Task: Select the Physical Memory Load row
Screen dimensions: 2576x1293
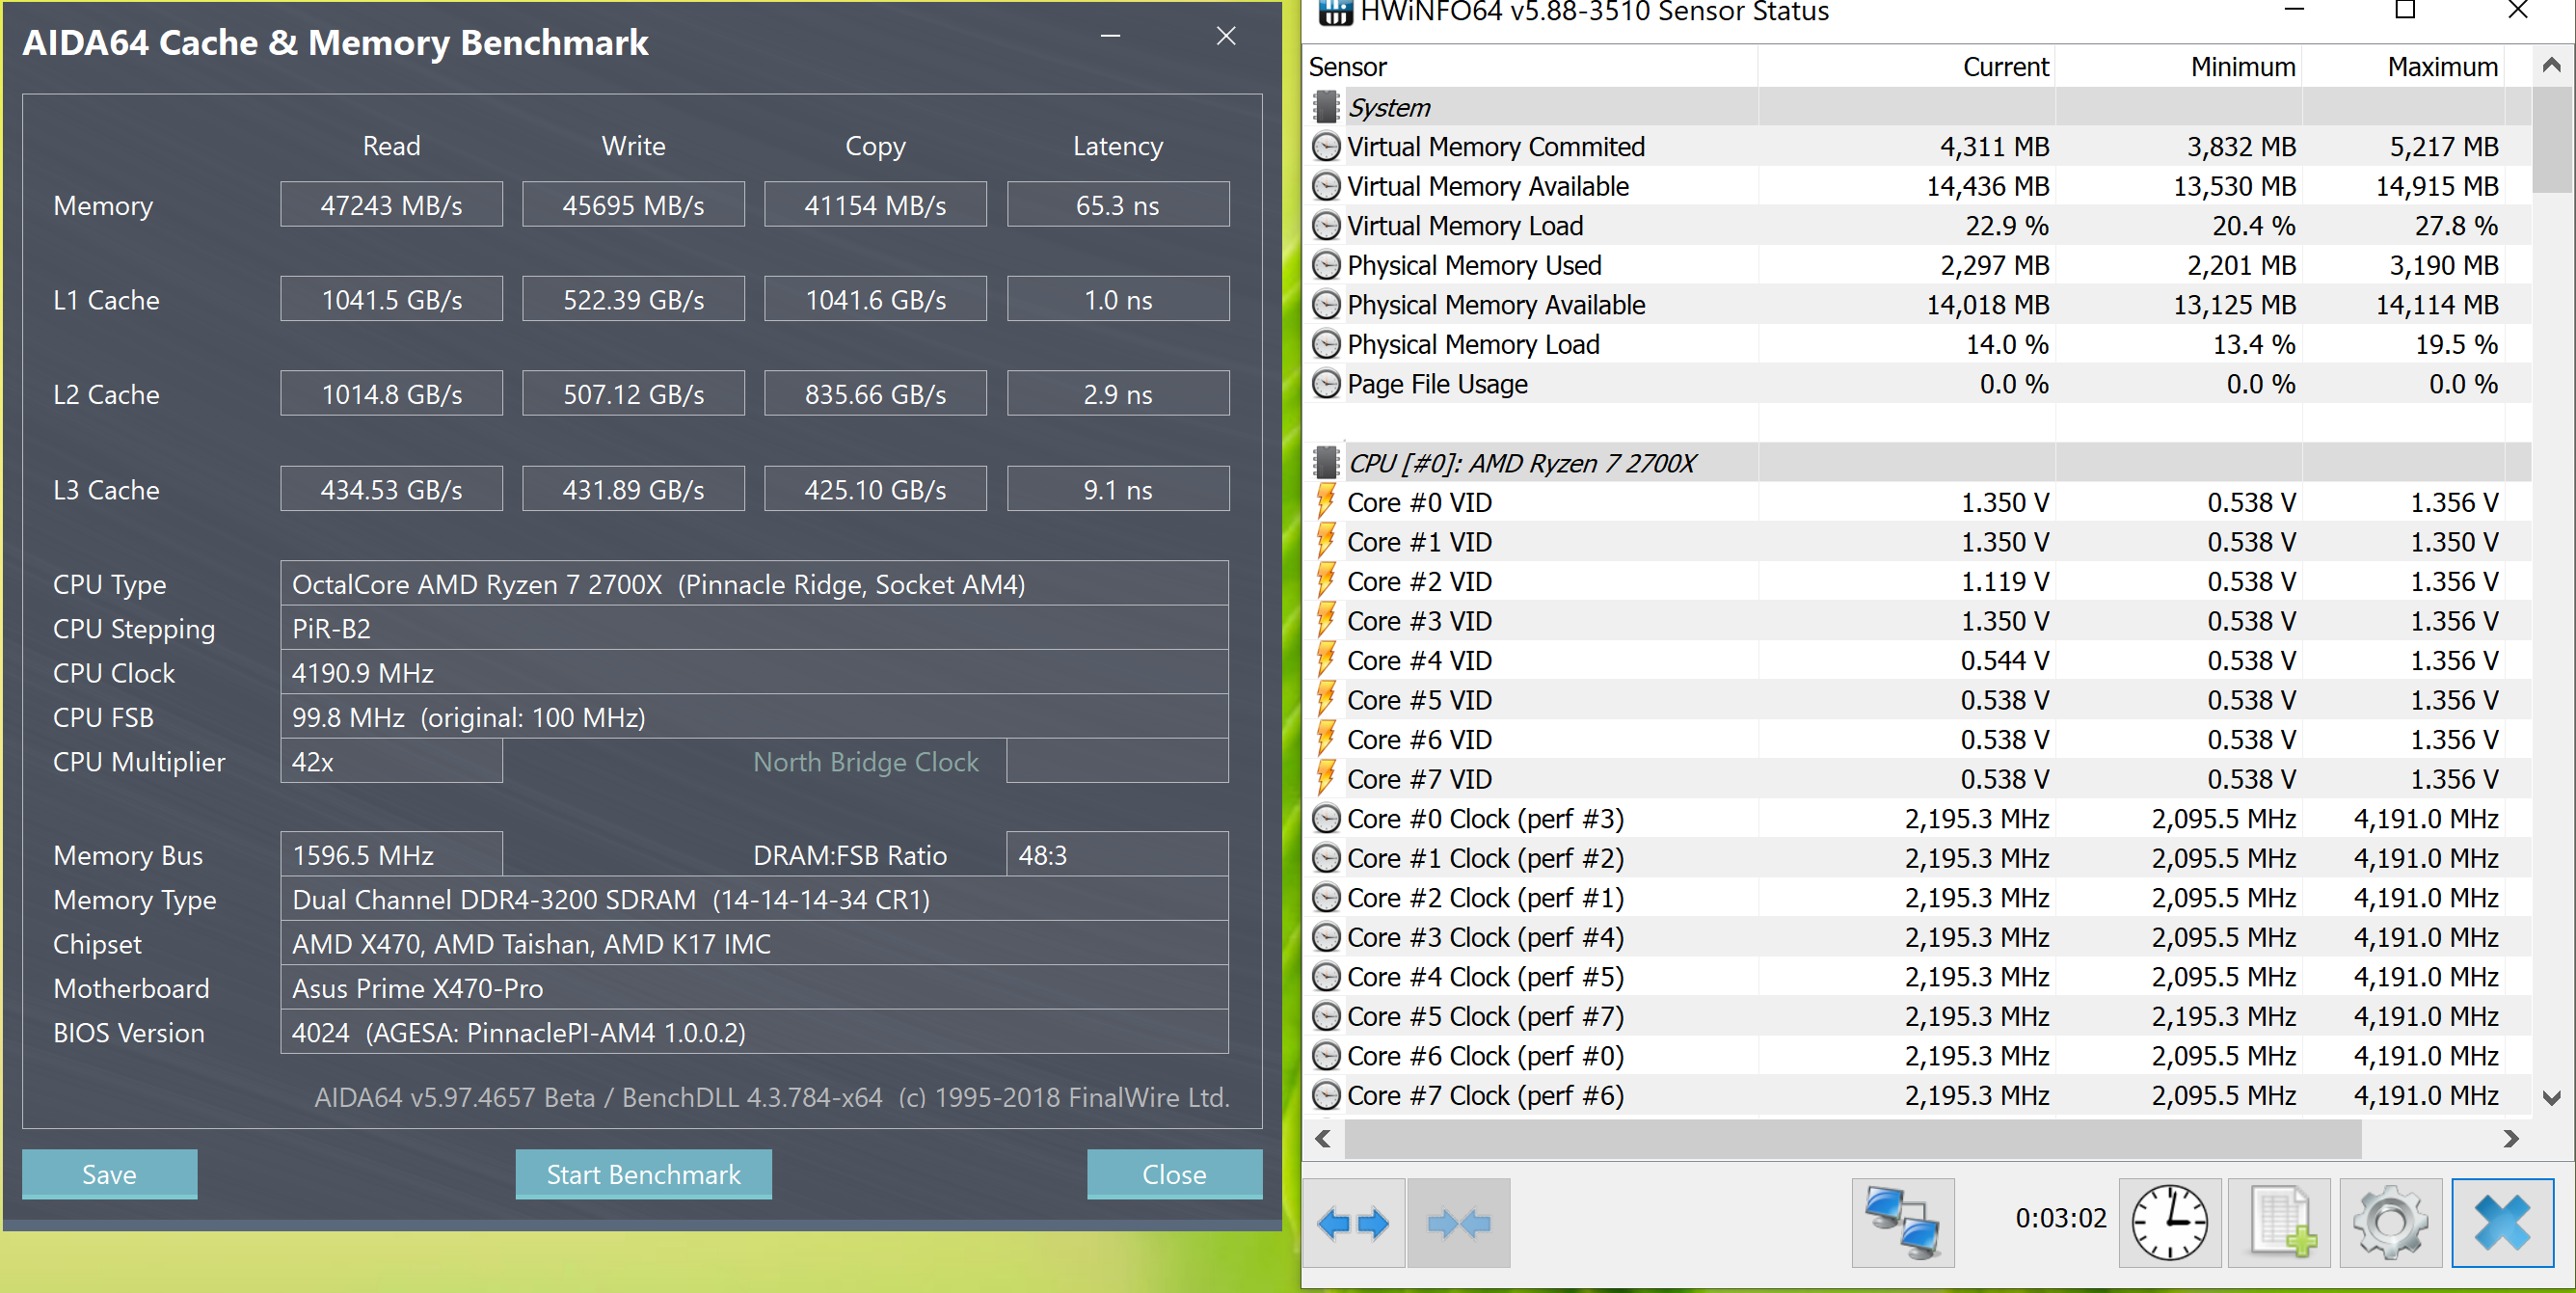Action: click(x=1917, y=344)
